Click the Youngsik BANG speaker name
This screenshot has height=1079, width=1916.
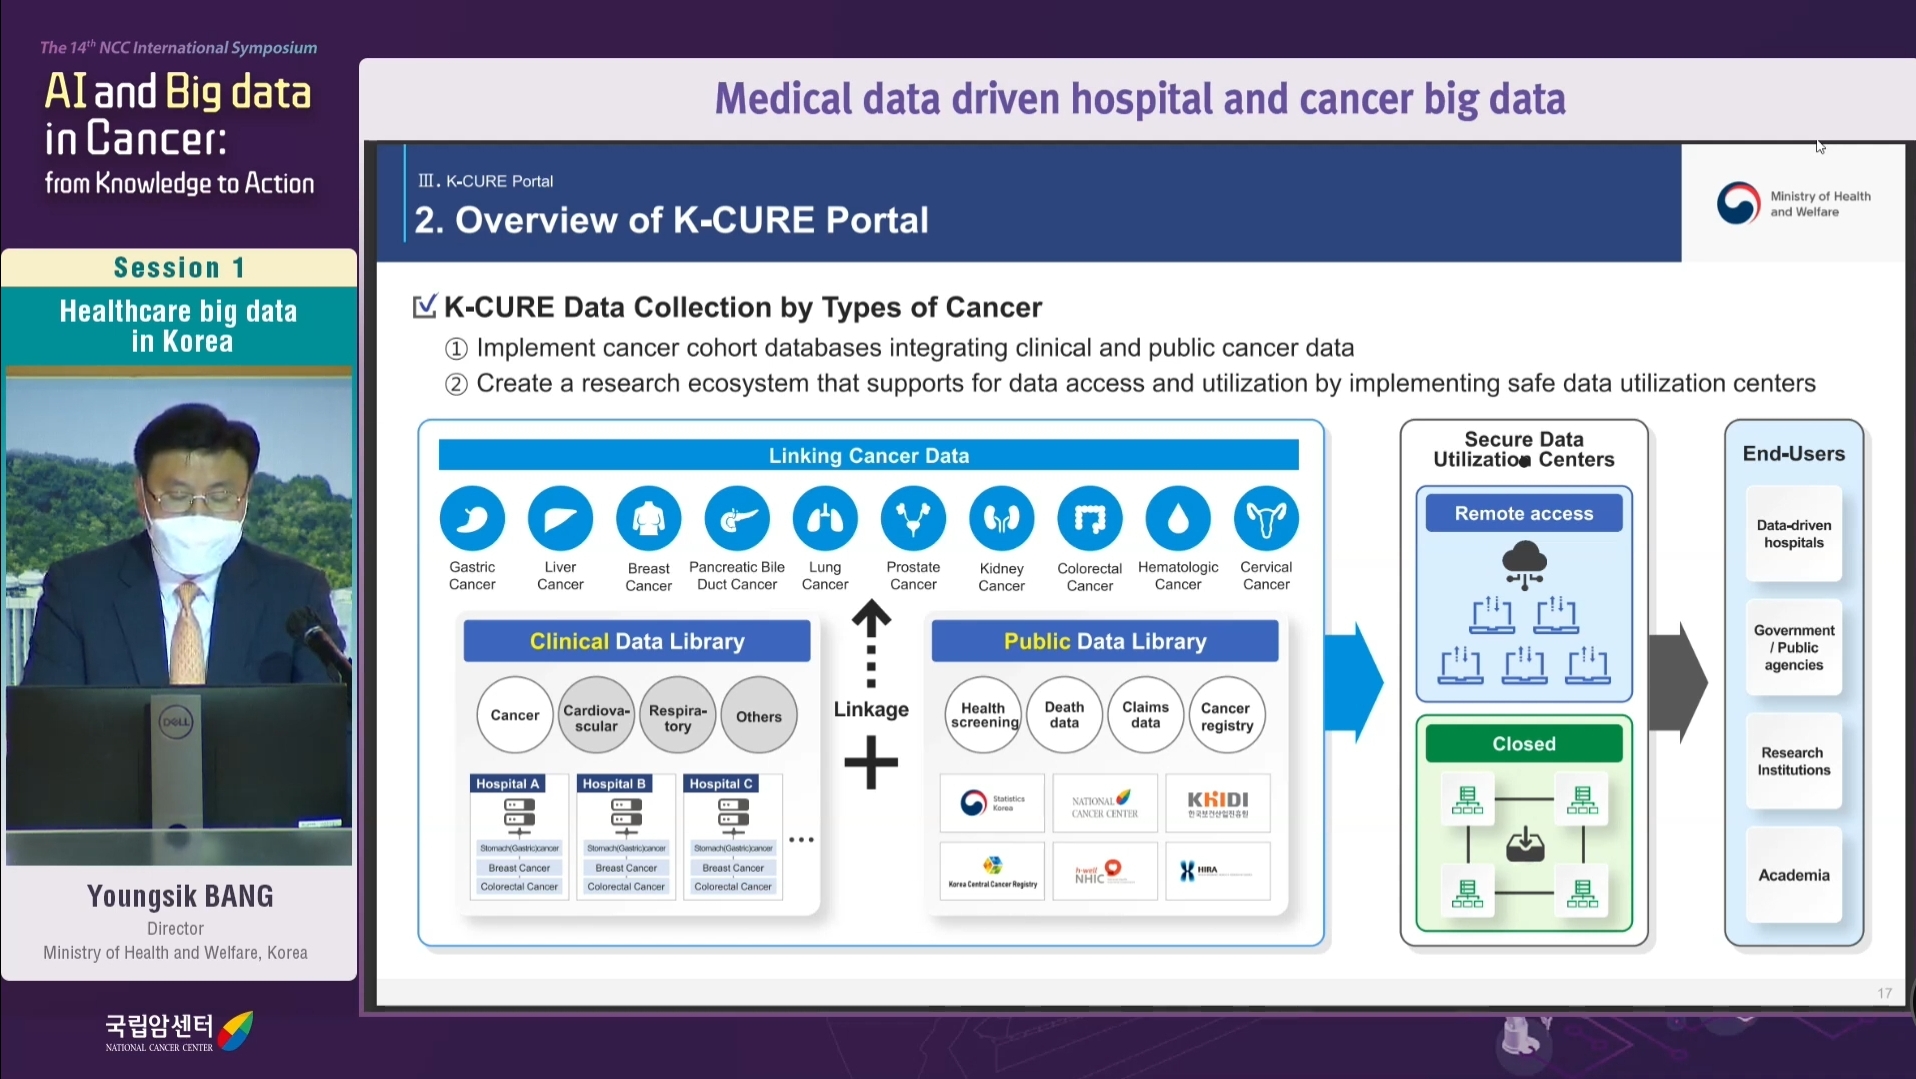click(180, 896)
